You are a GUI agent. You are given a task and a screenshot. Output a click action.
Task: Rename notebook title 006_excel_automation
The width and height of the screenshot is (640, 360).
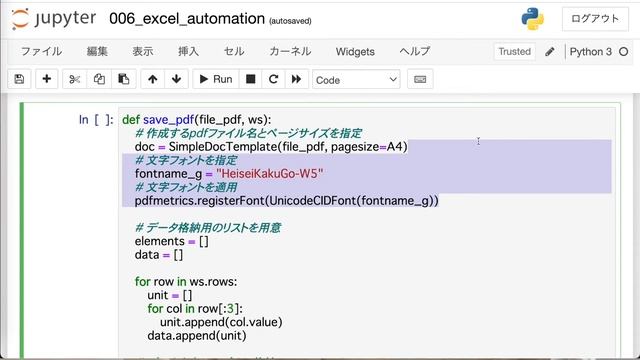pos(187,19)
